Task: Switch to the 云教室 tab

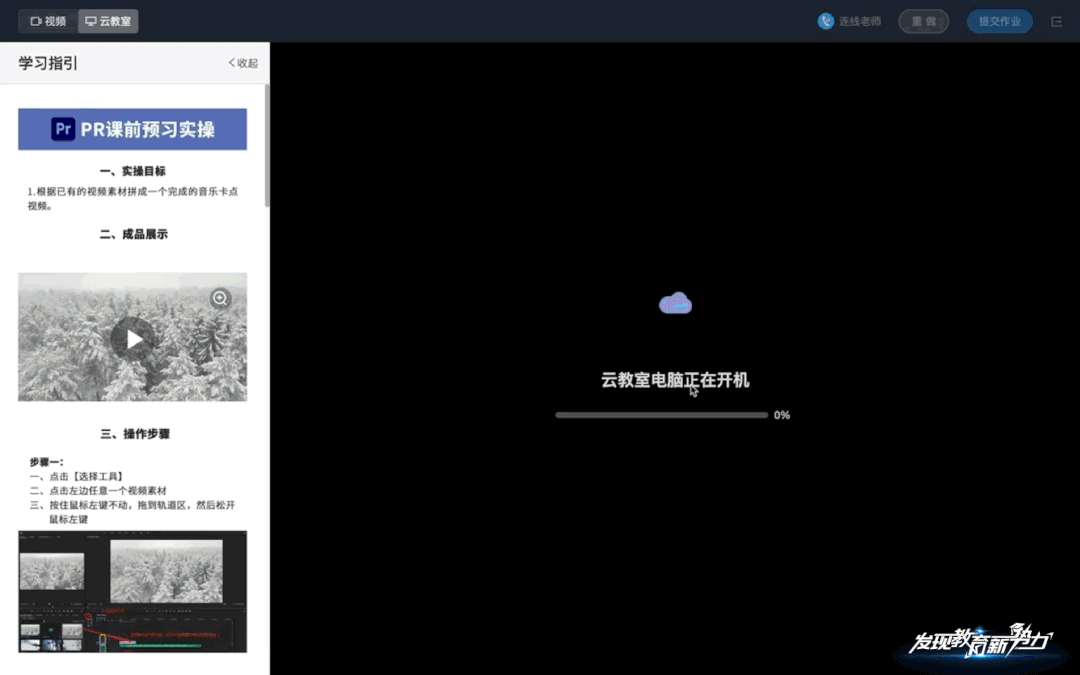Action: pos(107,20)
